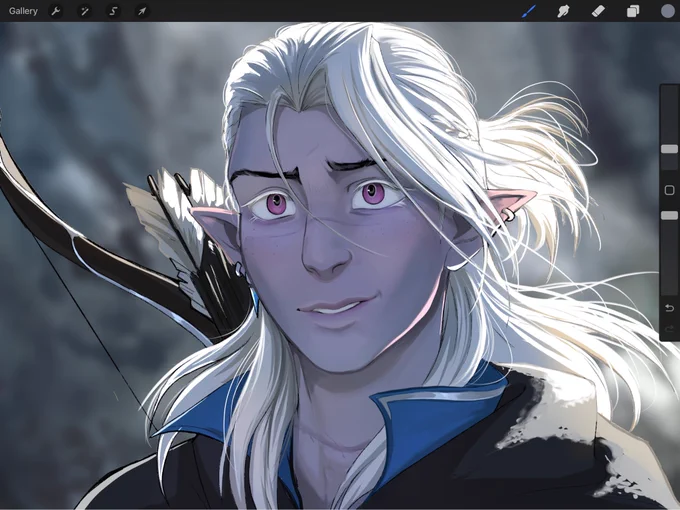Activate the Selection tool
The image size is (680, 510).
click(x=113, y=11)
